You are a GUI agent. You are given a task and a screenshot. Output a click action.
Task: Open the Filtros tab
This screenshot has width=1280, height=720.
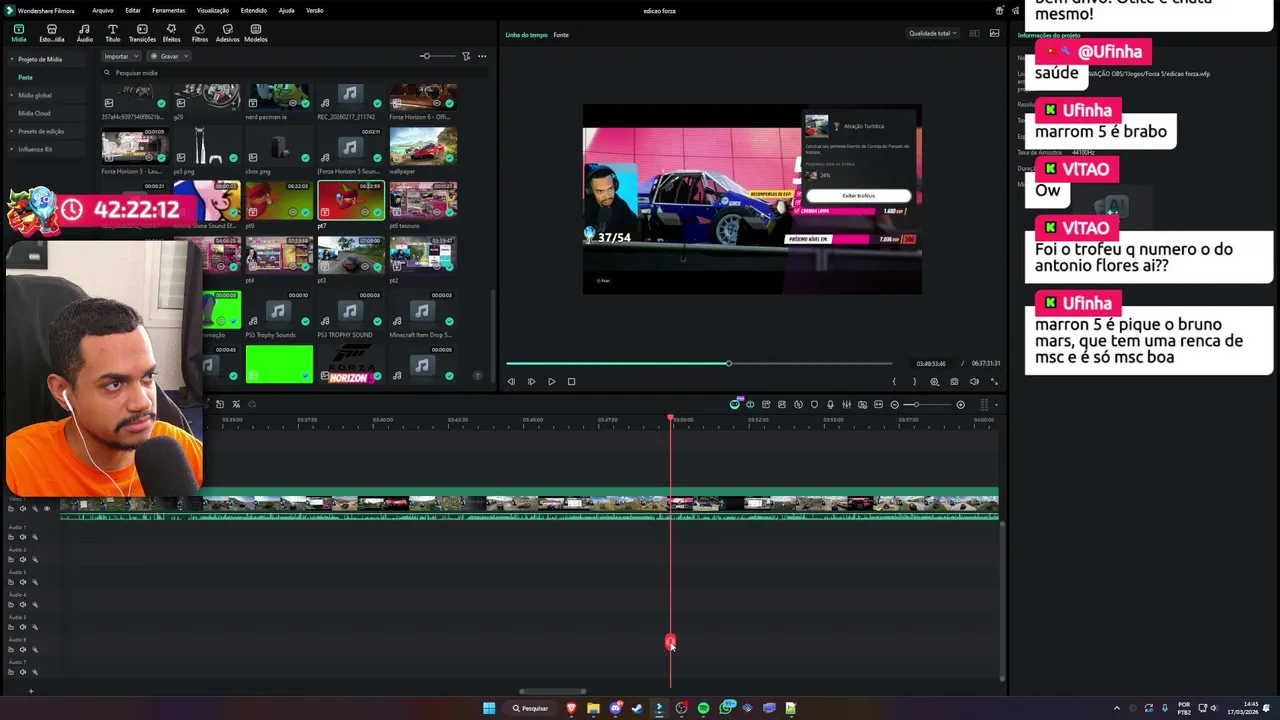pos(200,33)
